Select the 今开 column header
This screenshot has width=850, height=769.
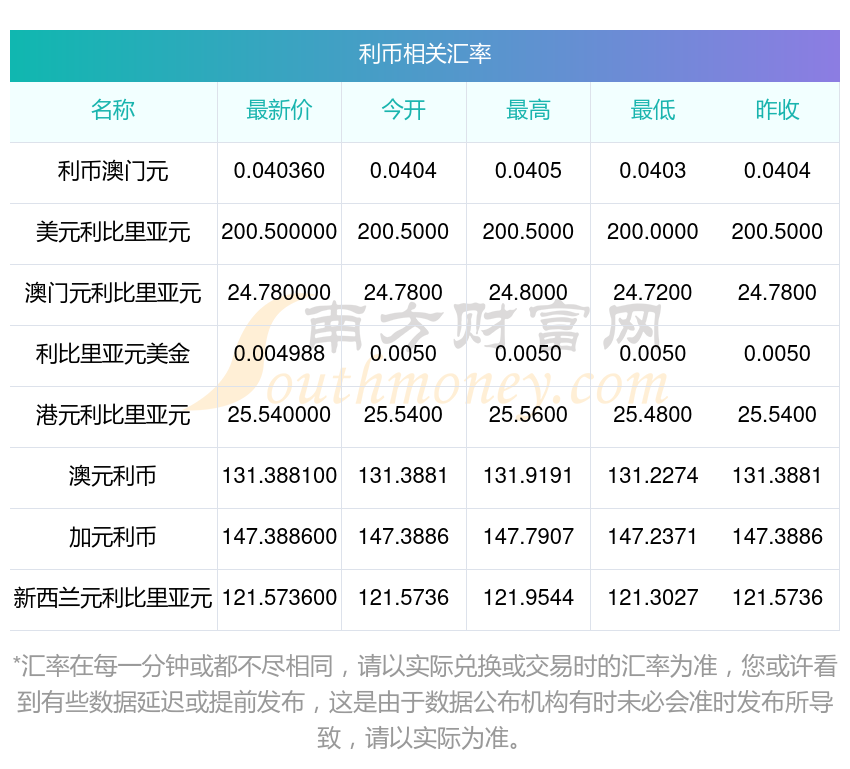pos(403,110)
